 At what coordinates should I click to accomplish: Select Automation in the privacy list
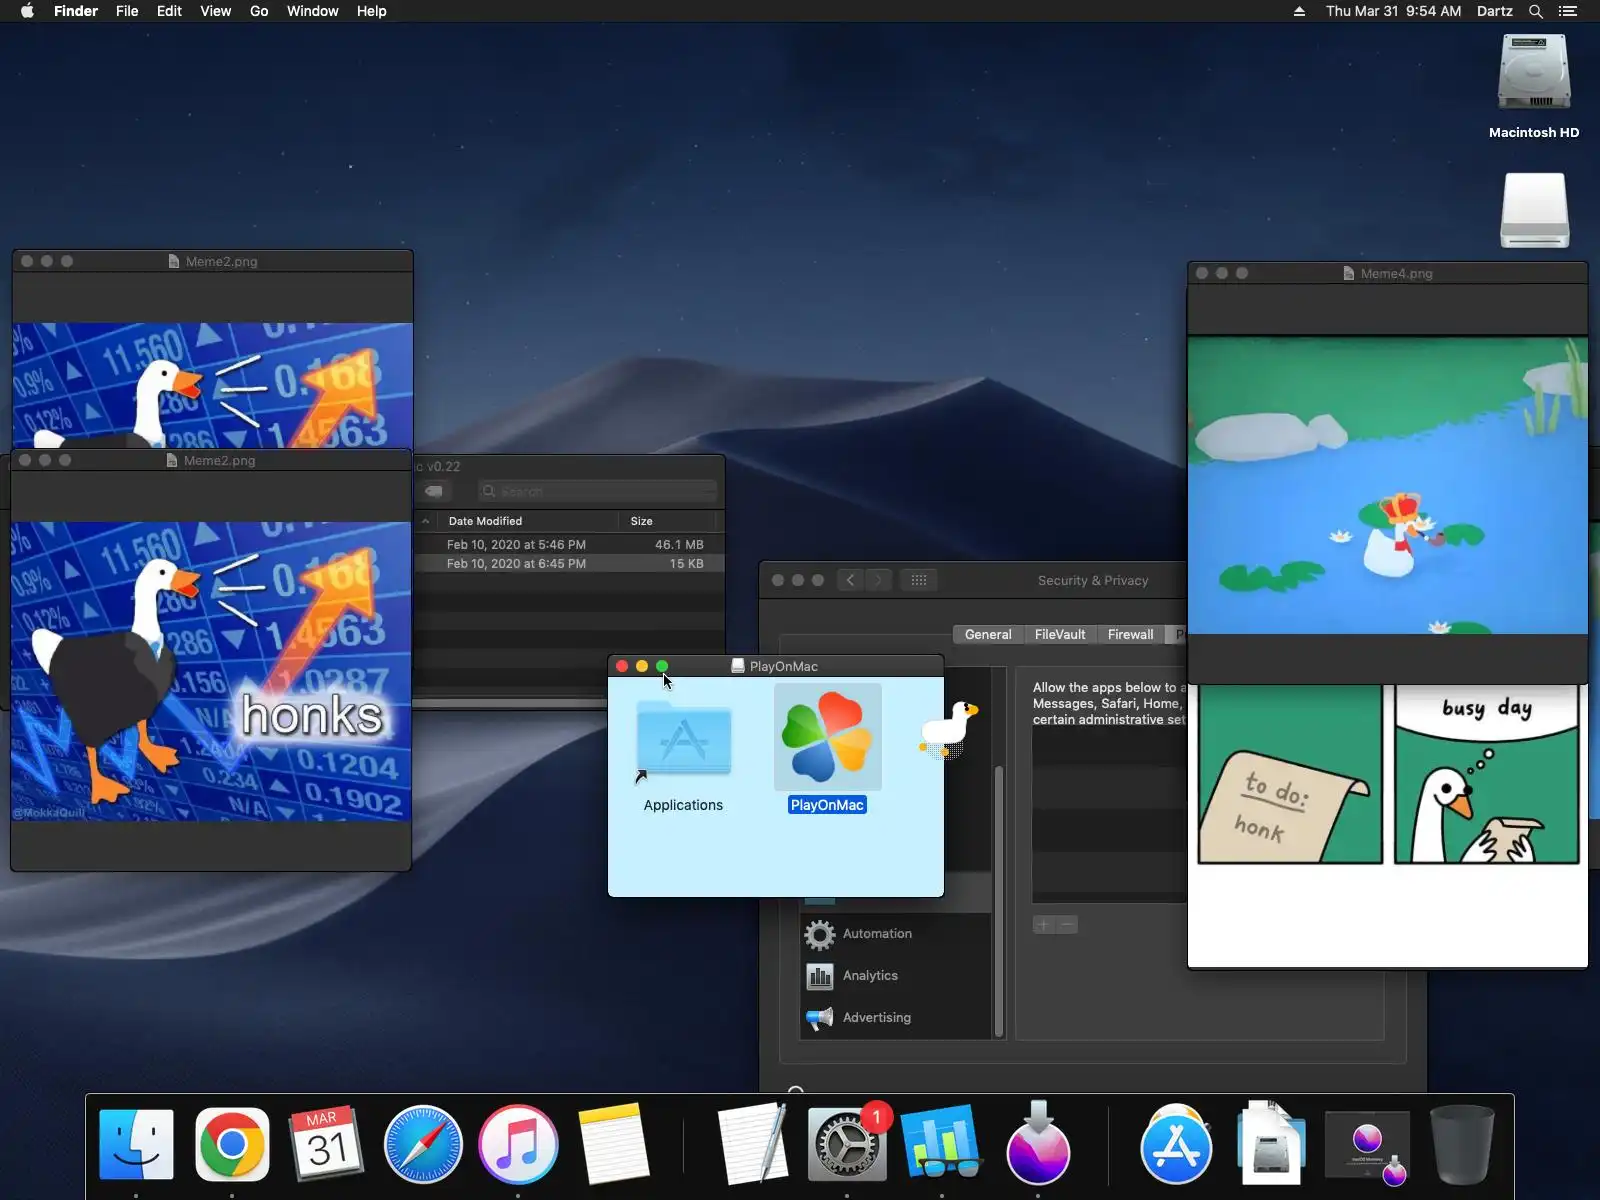[x=897, y=934]
